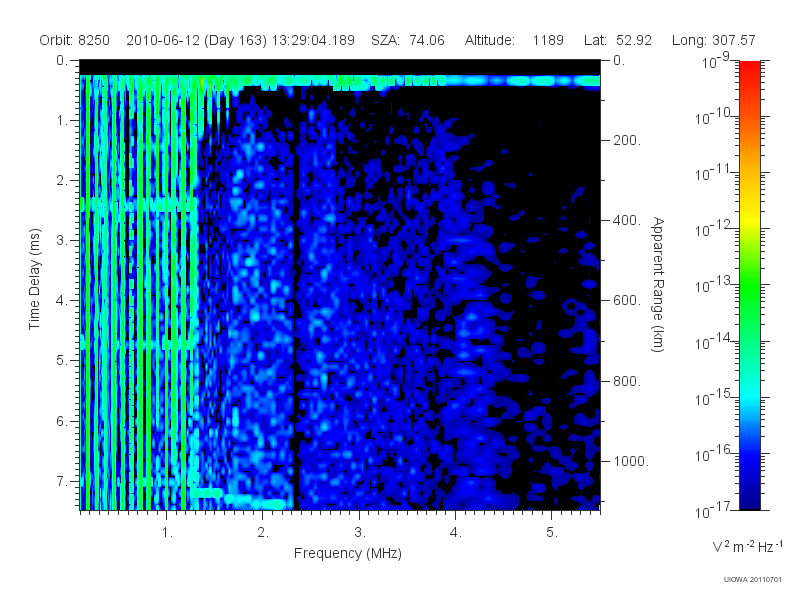Click the 'Time Delay (ms)' axis label
The image size is (800, 600).
point(34,279)
